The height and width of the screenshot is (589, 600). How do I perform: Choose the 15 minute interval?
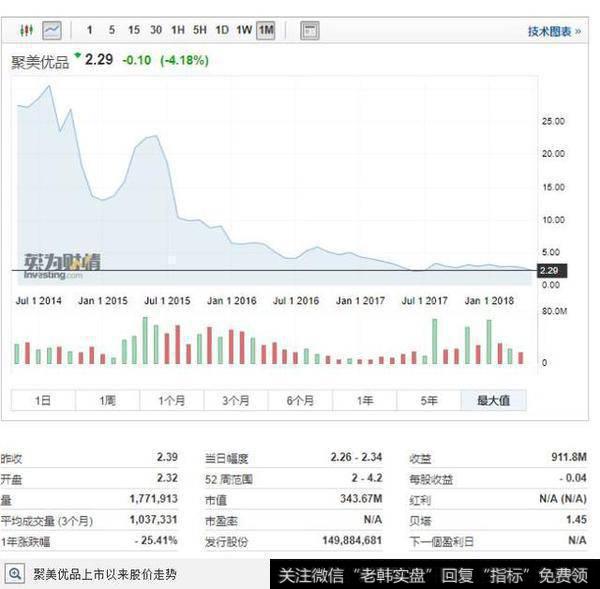click(134, 30)
